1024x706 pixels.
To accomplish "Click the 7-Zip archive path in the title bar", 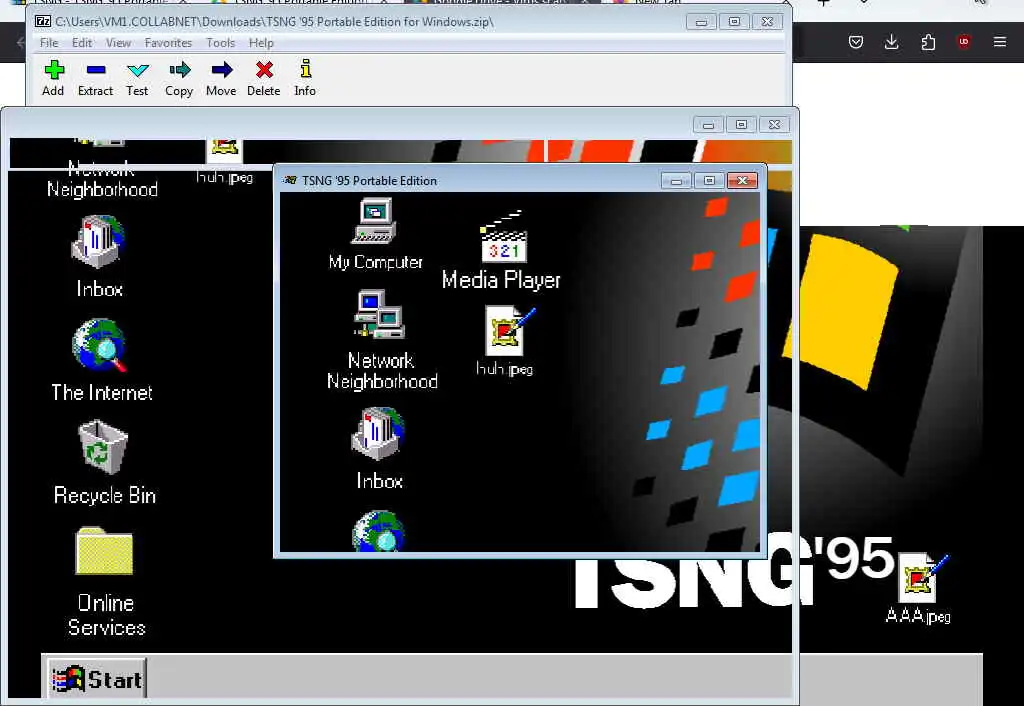I will coord(274,22).
